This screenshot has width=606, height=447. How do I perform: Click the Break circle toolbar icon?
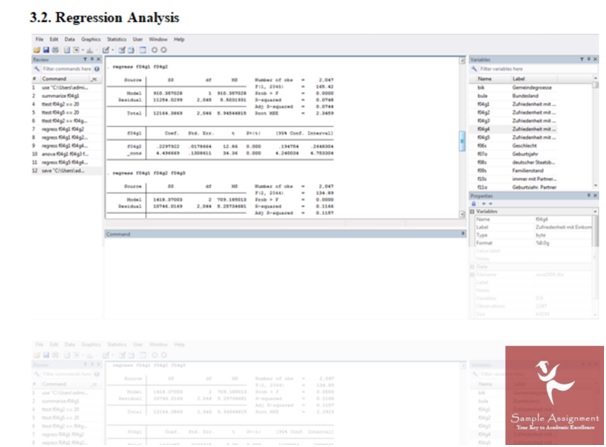pos(163,50)
